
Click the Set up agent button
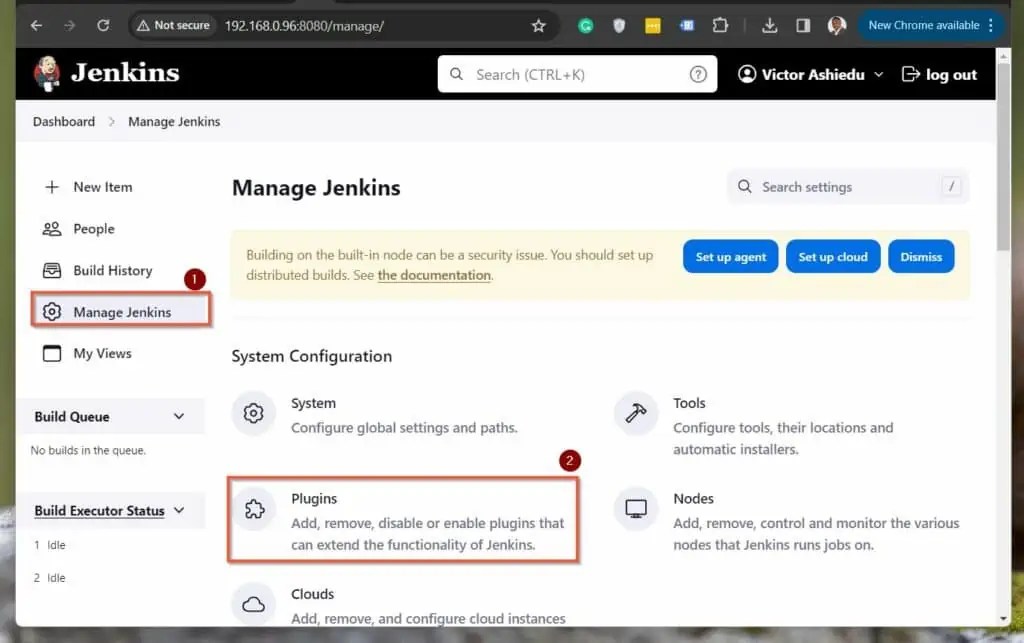pyautogui.click(x=730, y=256)
